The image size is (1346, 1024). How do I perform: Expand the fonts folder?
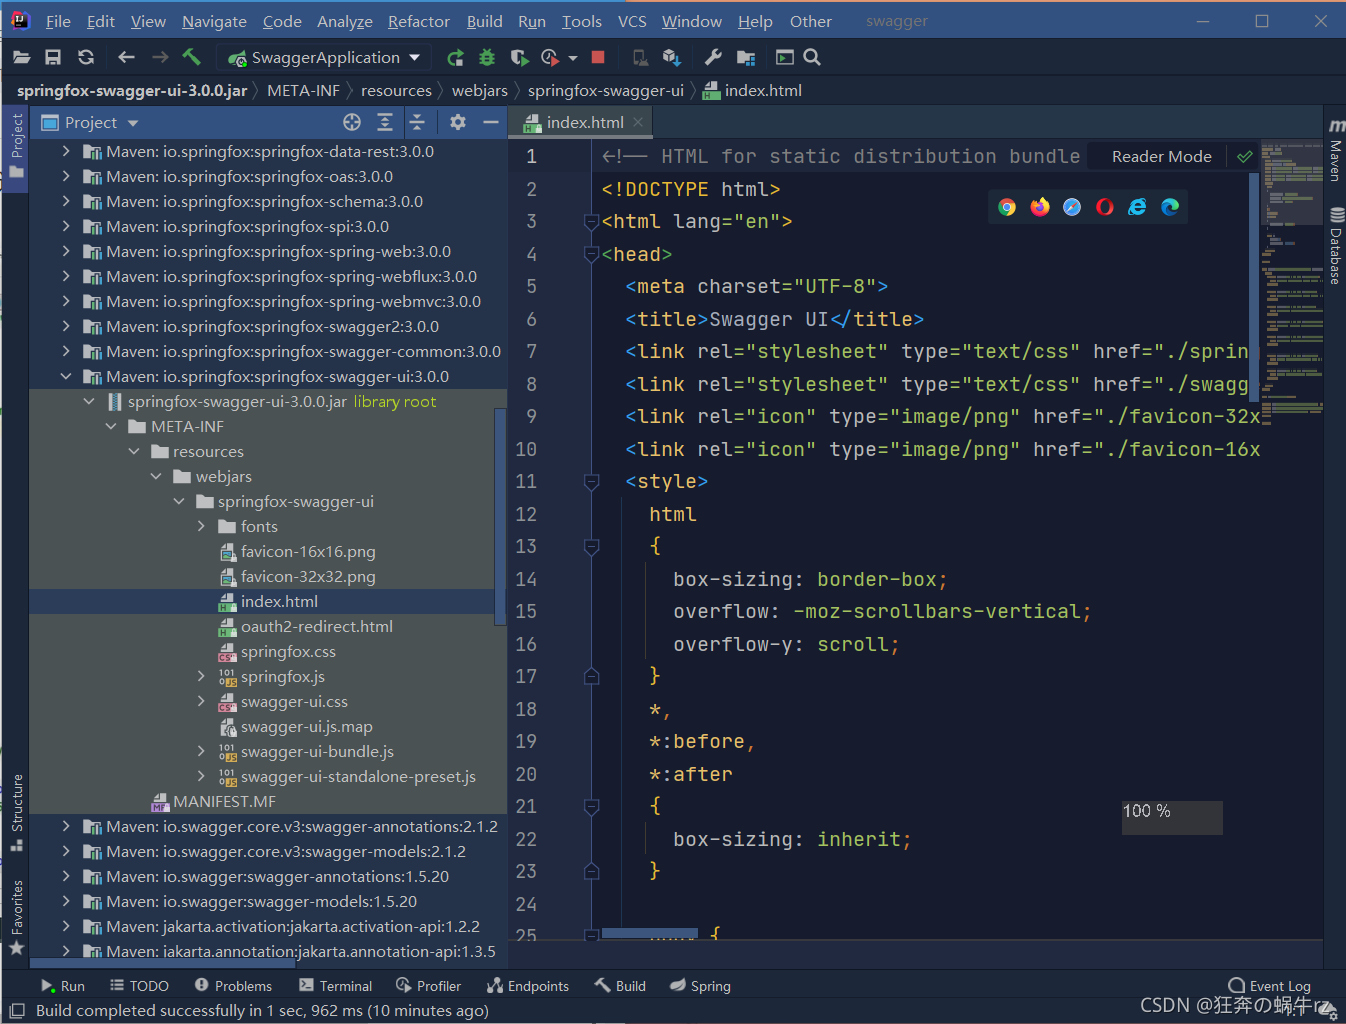(201, 526)
